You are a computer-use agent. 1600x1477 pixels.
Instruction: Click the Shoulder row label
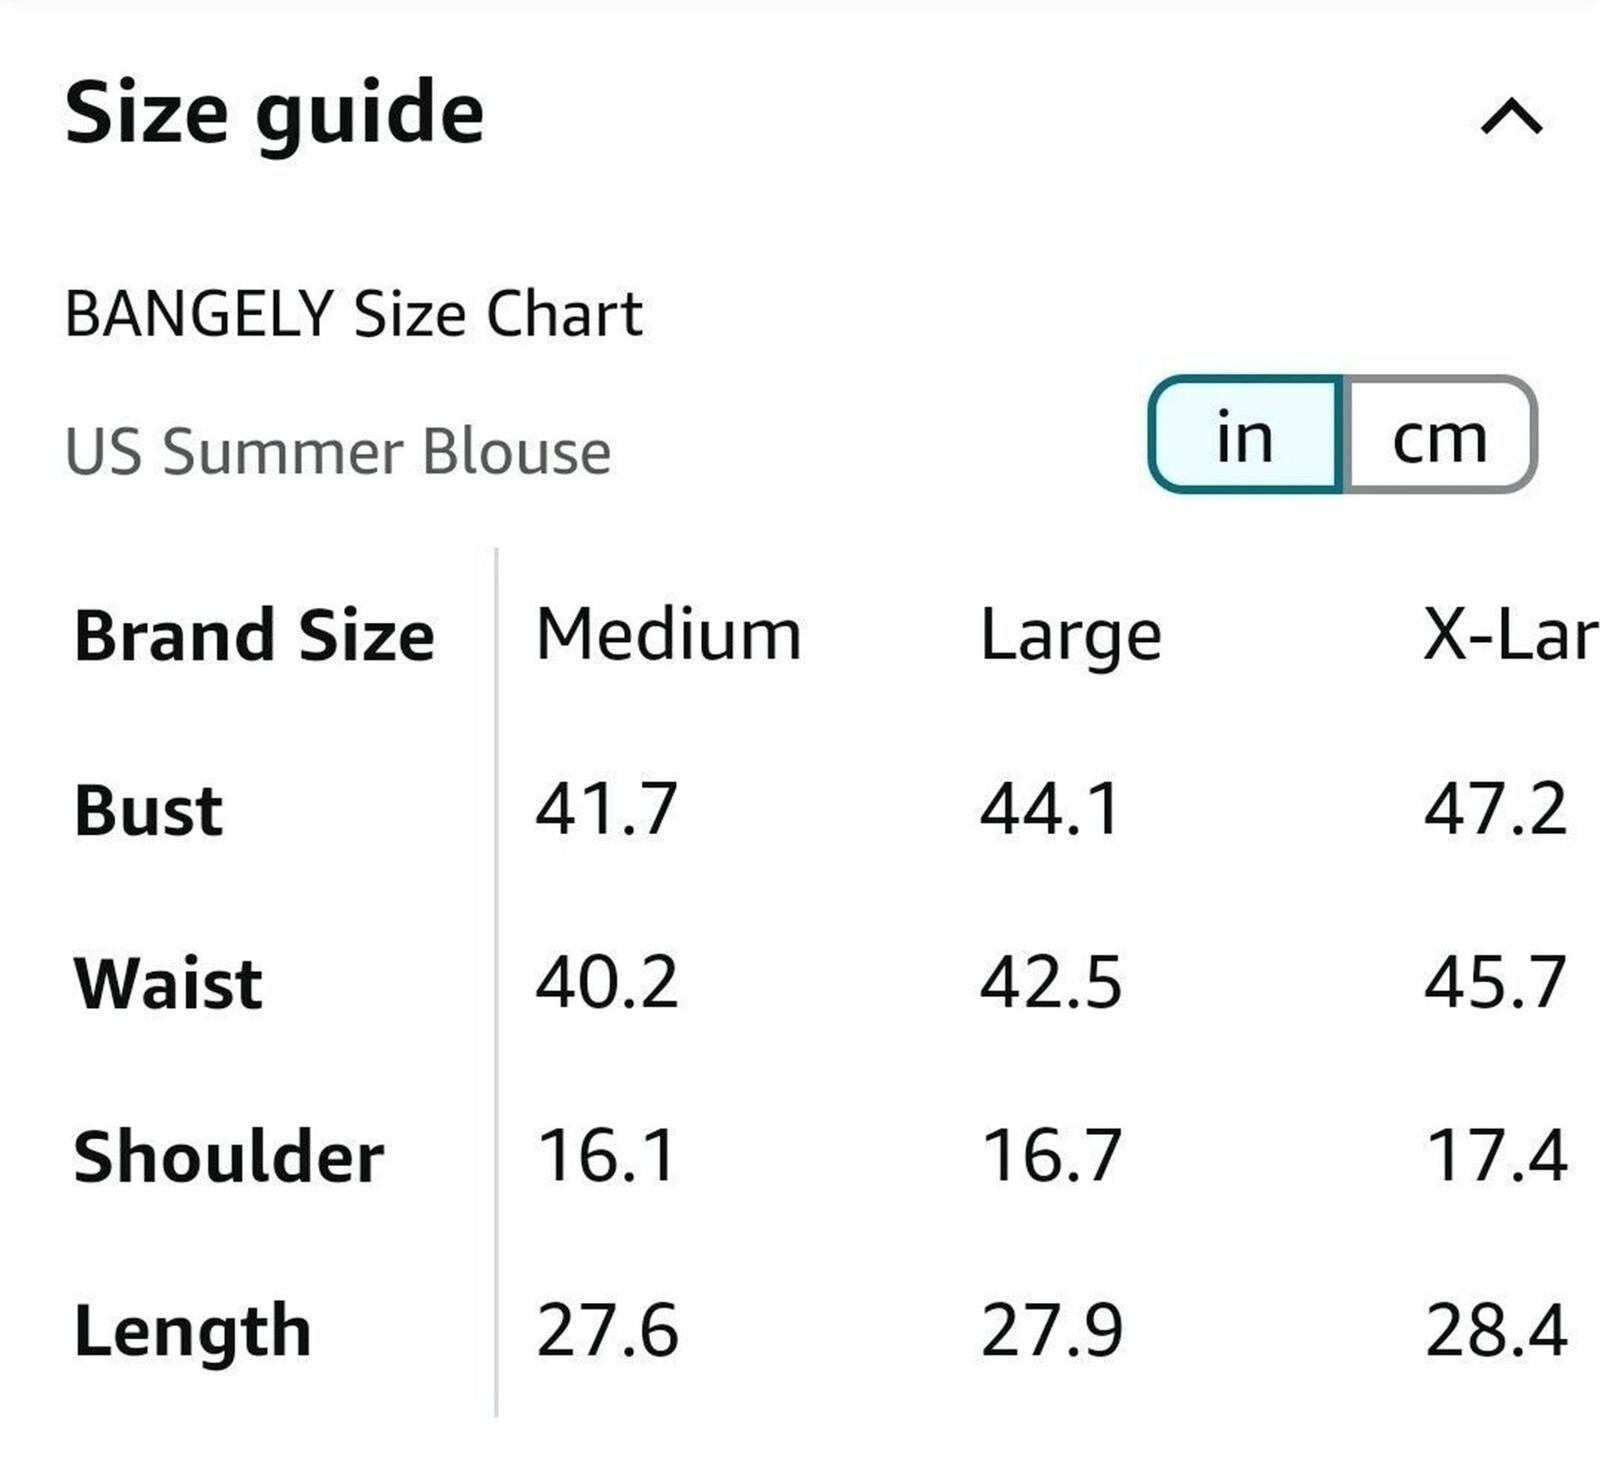pos(229,1156)
